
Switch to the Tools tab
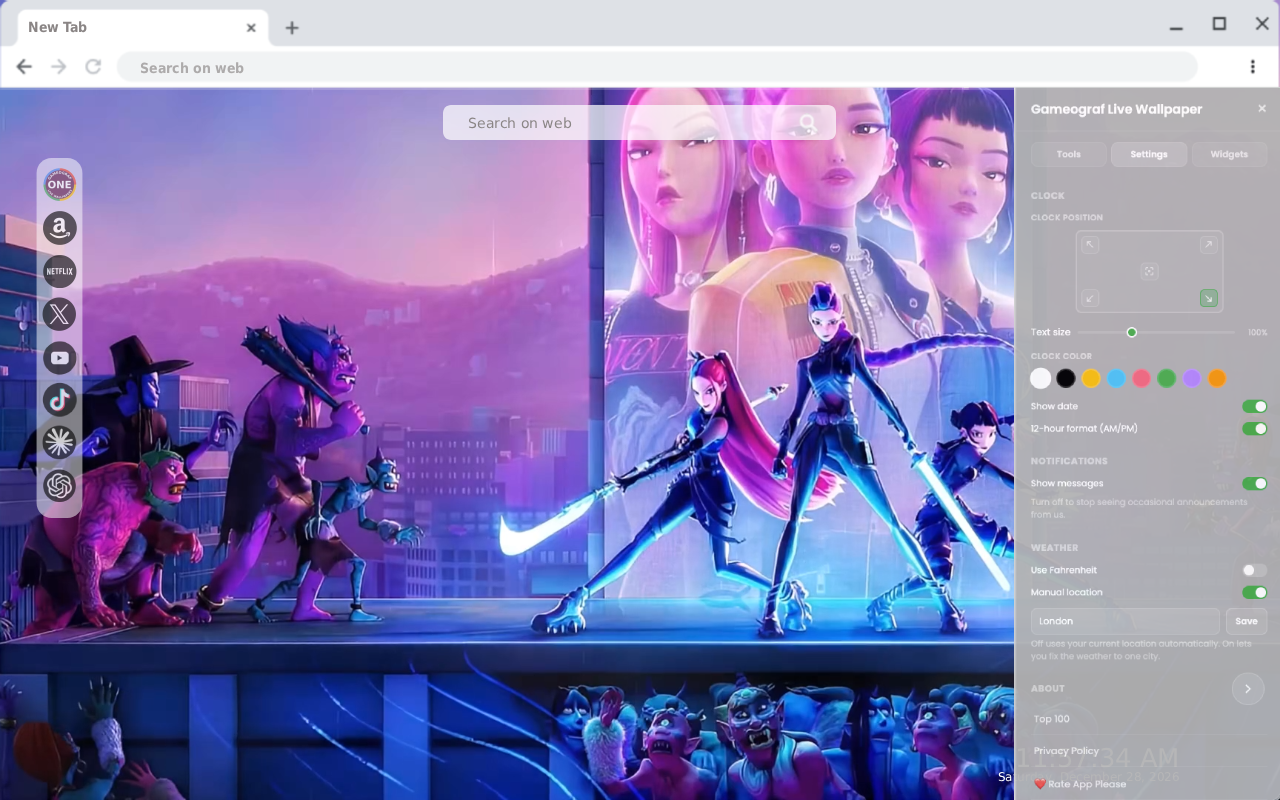(1069, 154)
